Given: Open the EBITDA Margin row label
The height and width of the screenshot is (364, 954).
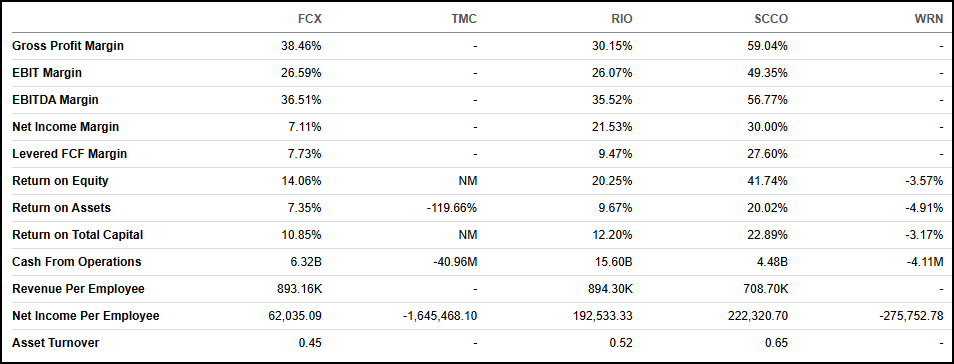Looking at the screenshot, I should coord(55,100).
